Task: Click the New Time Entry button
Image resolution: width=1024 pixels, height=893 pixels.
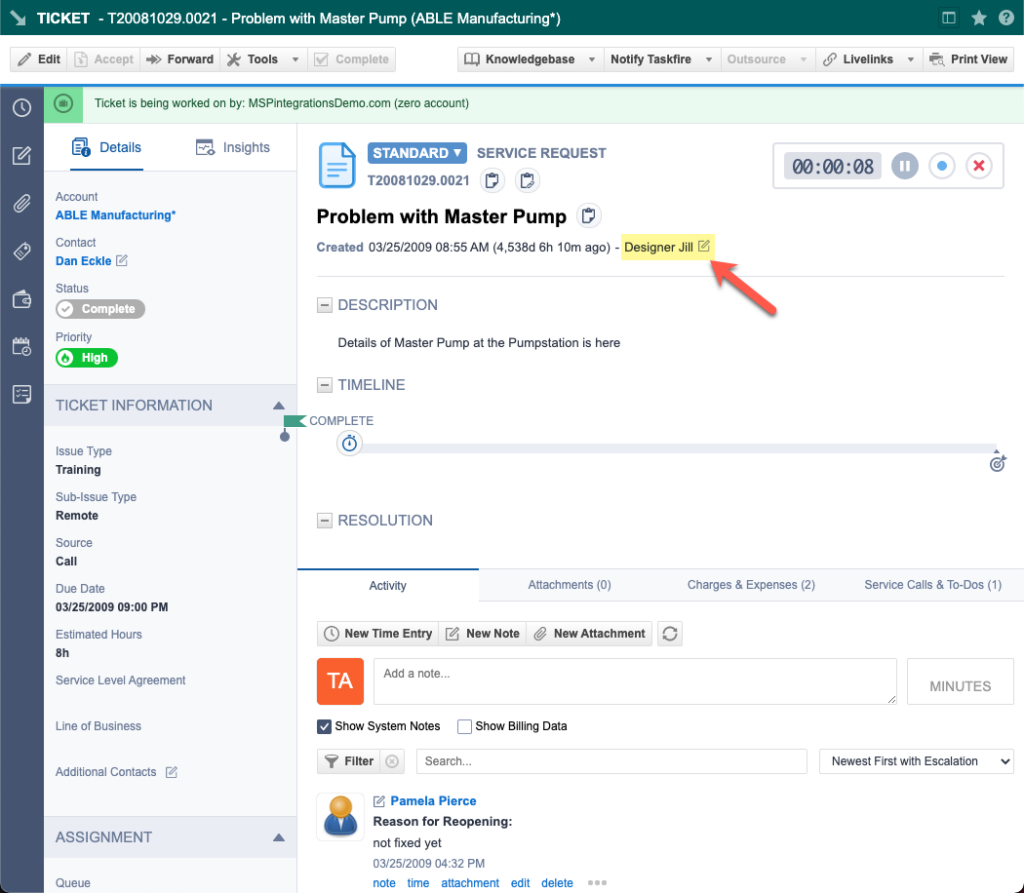Action: [378, 633]
